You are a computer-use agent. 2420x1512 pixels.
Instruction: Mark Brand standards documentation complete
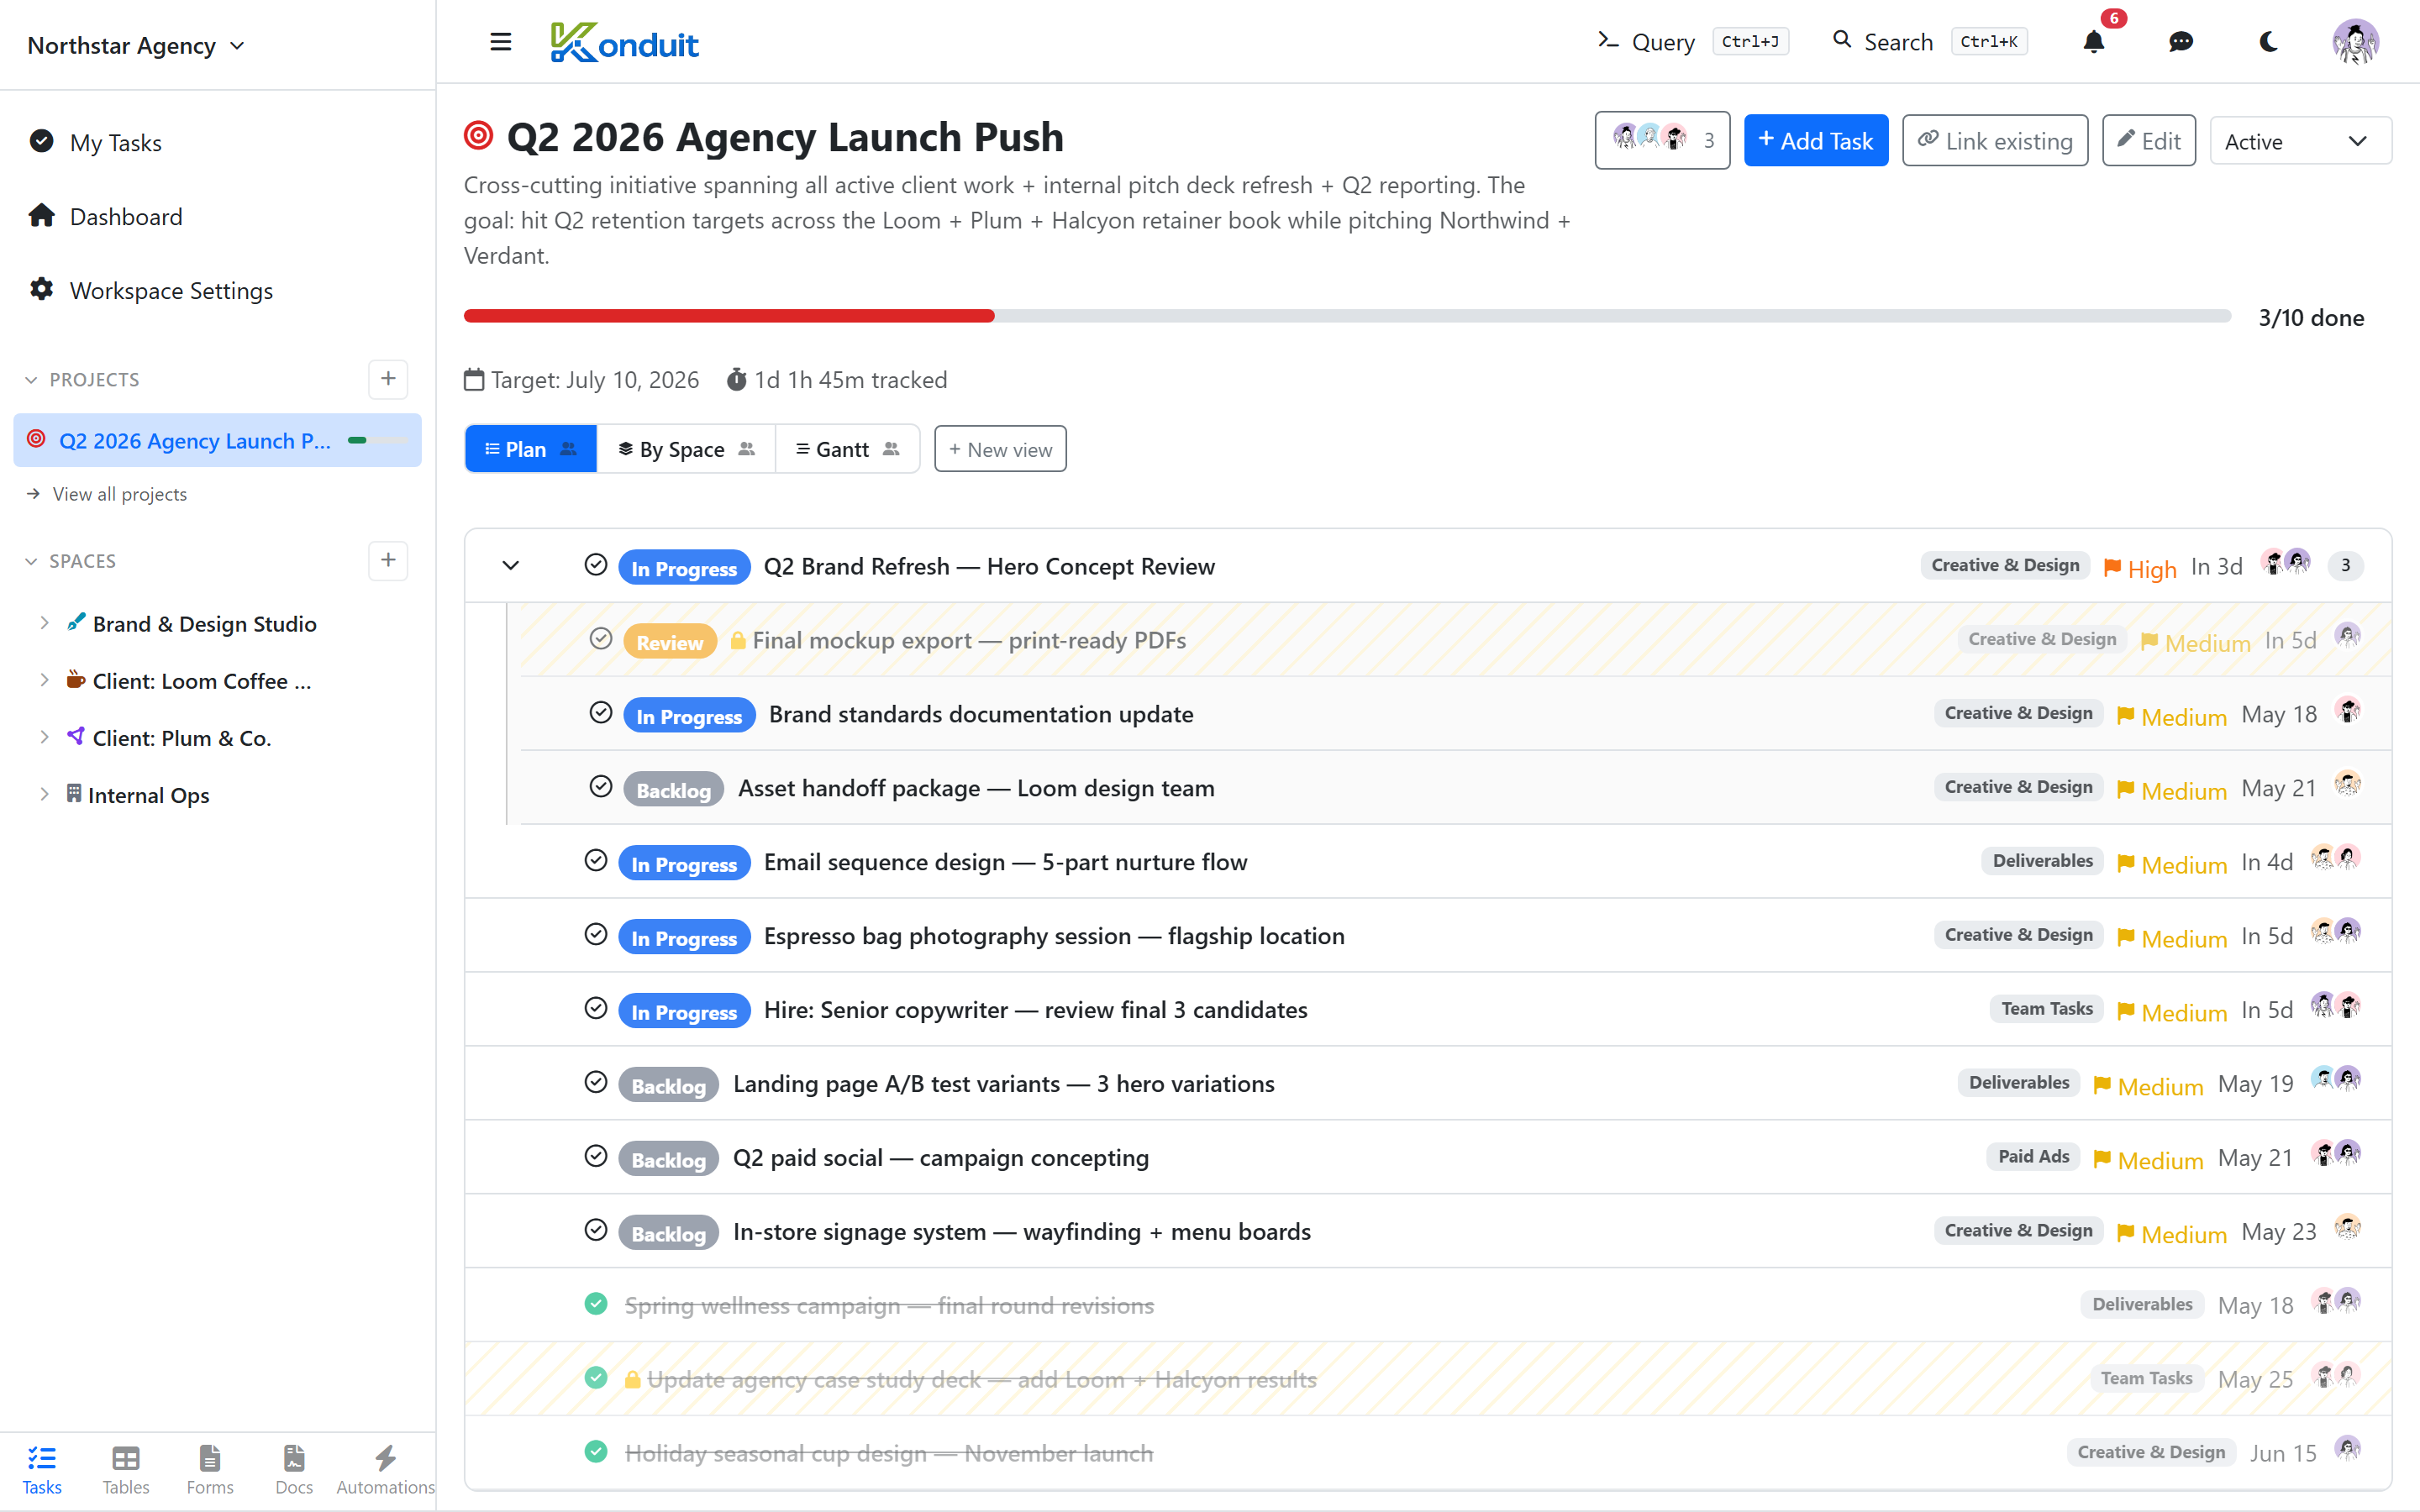pyautogui.click(x=601, y=712)
